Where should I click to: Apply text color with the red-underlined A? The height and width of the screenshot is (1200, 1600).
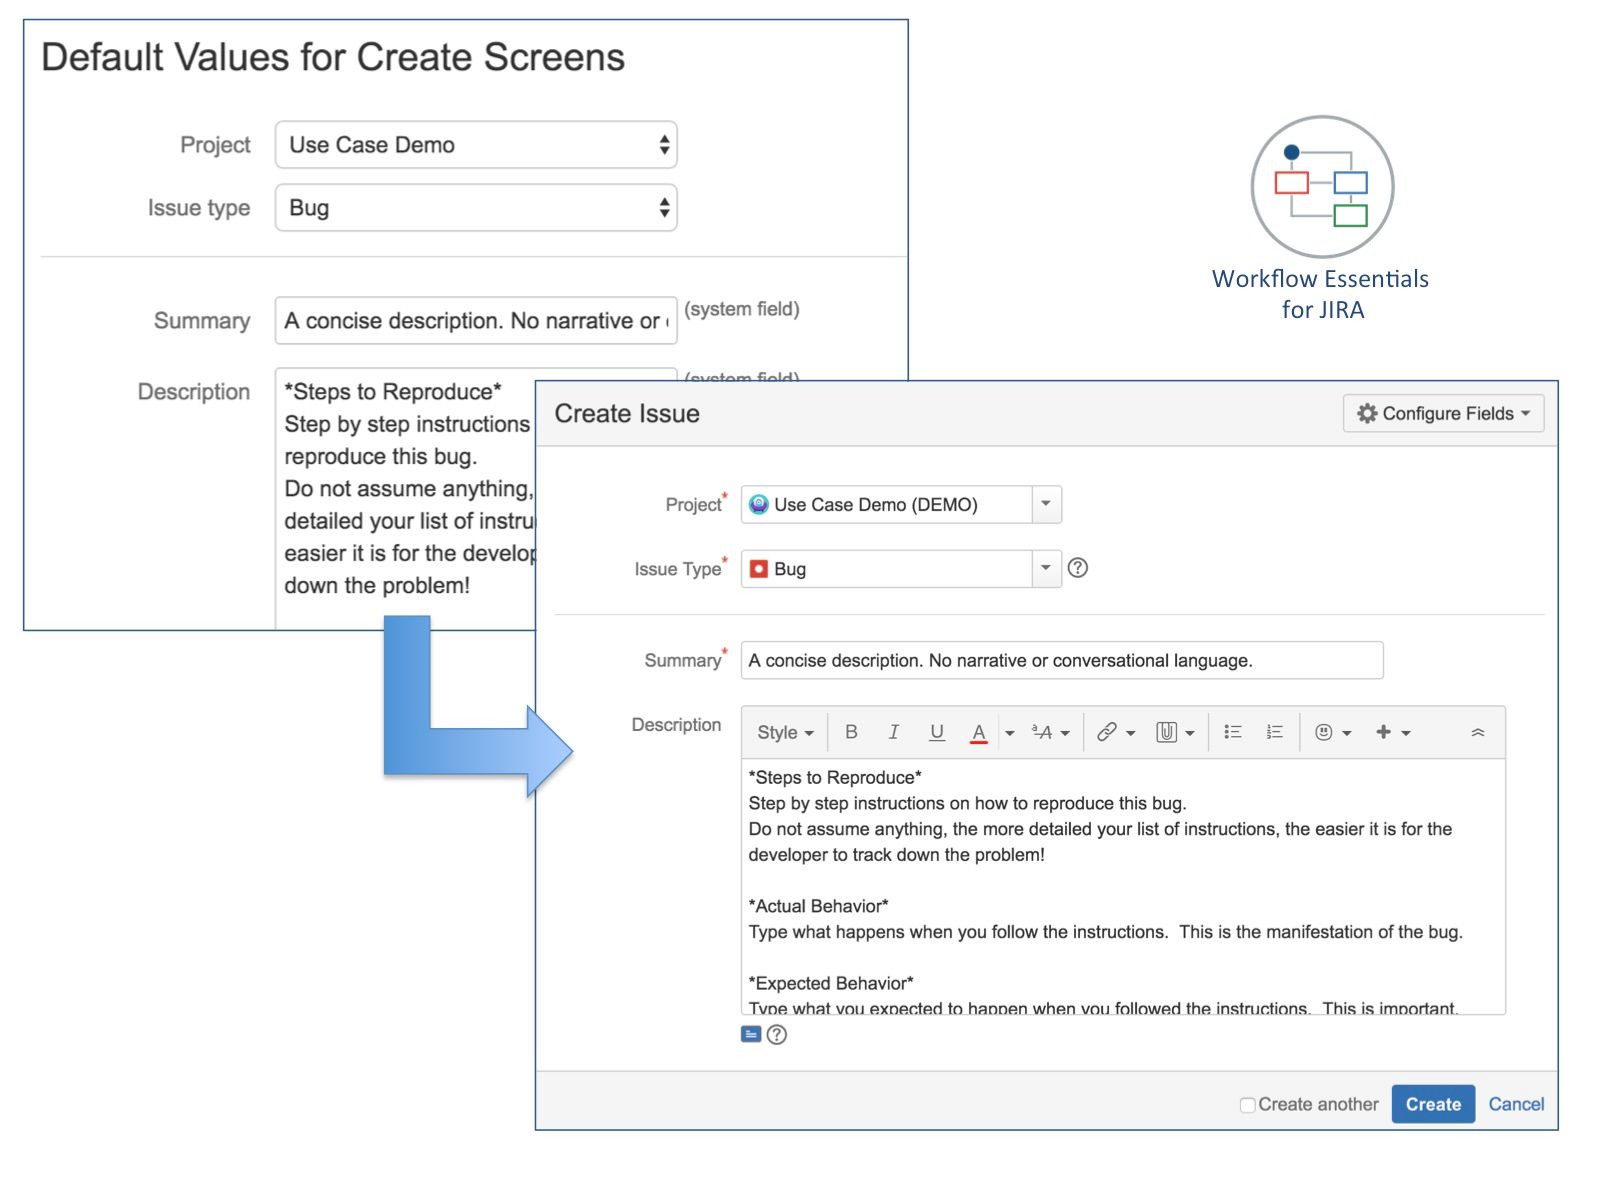tap(979, 733)
